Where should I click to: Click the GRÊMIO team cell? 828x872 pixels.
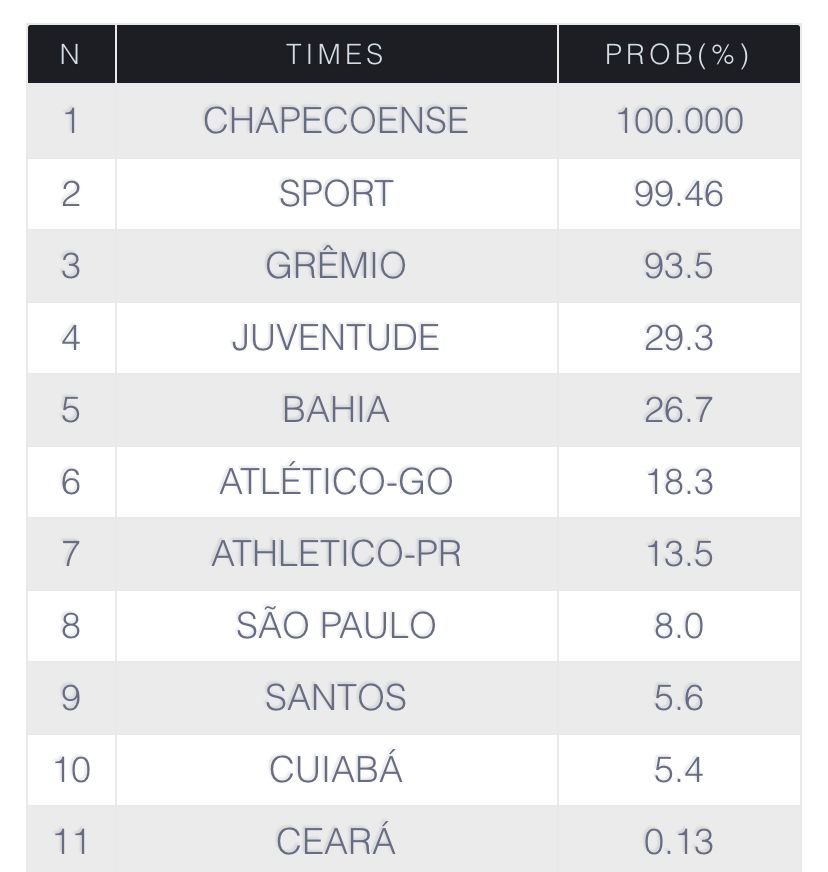click(336, 265)
